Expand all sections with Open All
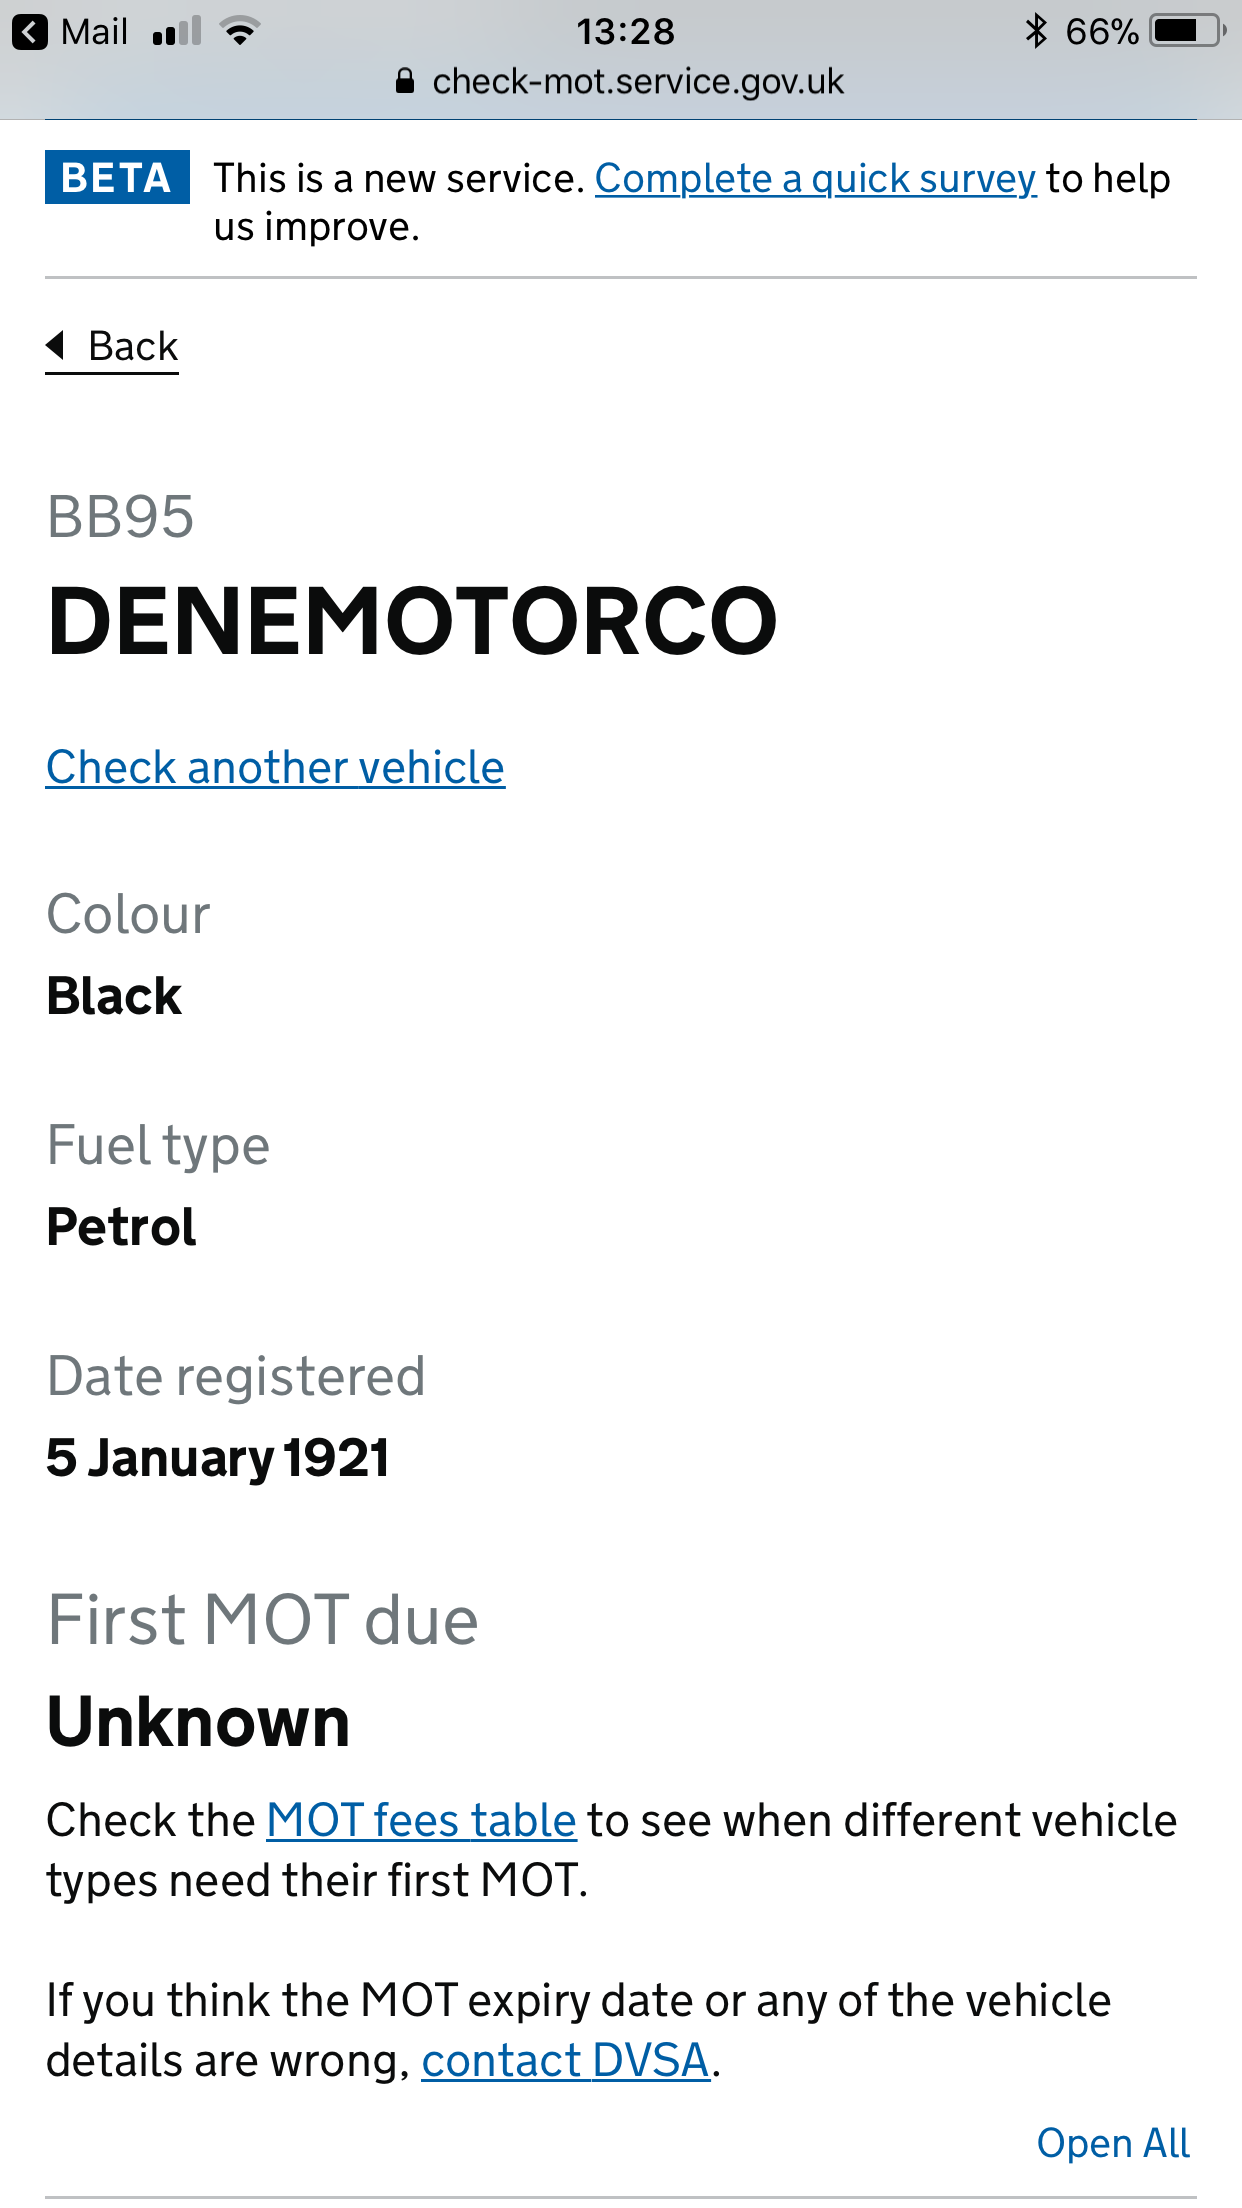The width and height of the screenshot is (1242, 2208). point(1113,2143)
